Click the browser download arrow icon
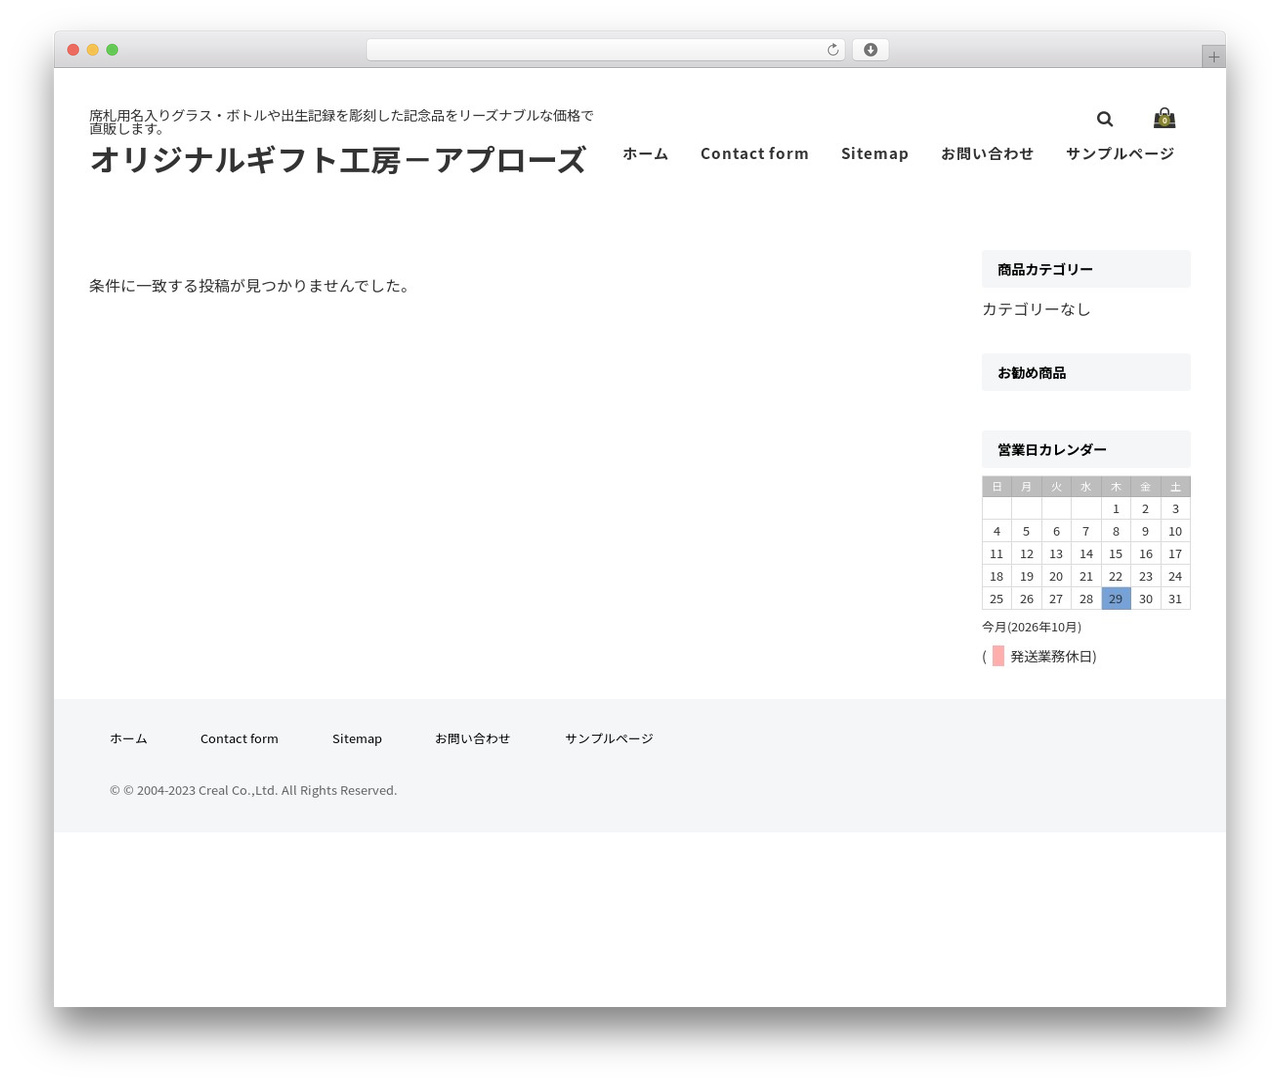 (870, 50)
